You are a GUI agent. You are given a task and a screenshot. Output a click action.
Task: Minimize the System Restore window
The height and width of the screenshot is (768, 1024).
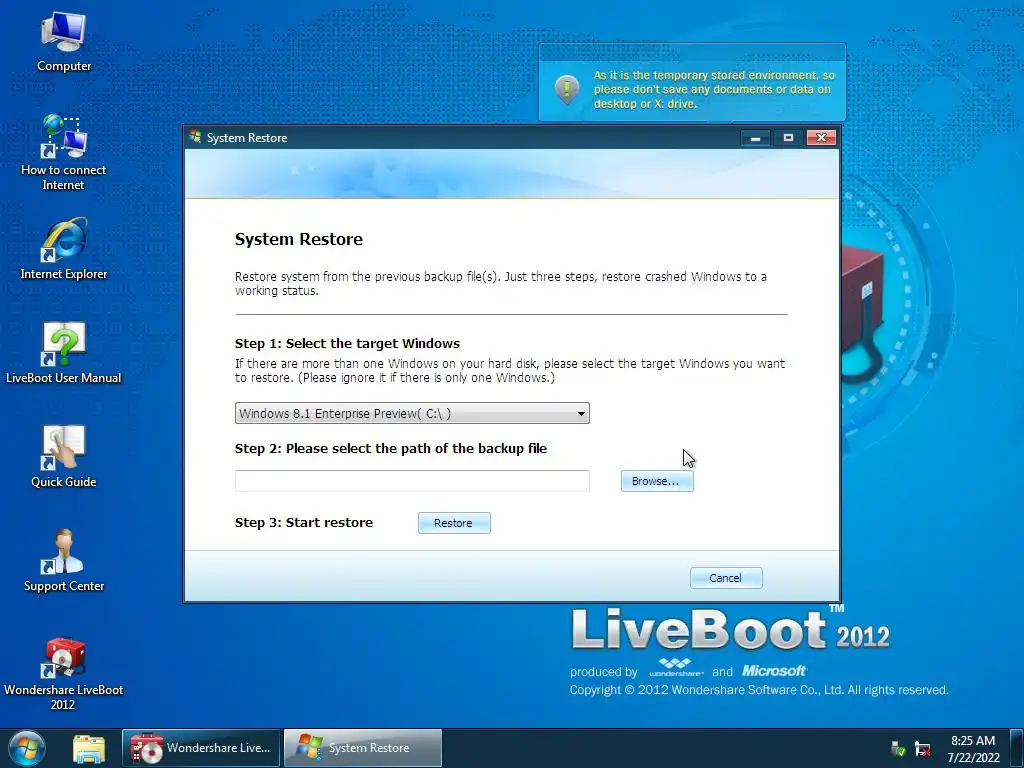point(756,138)
